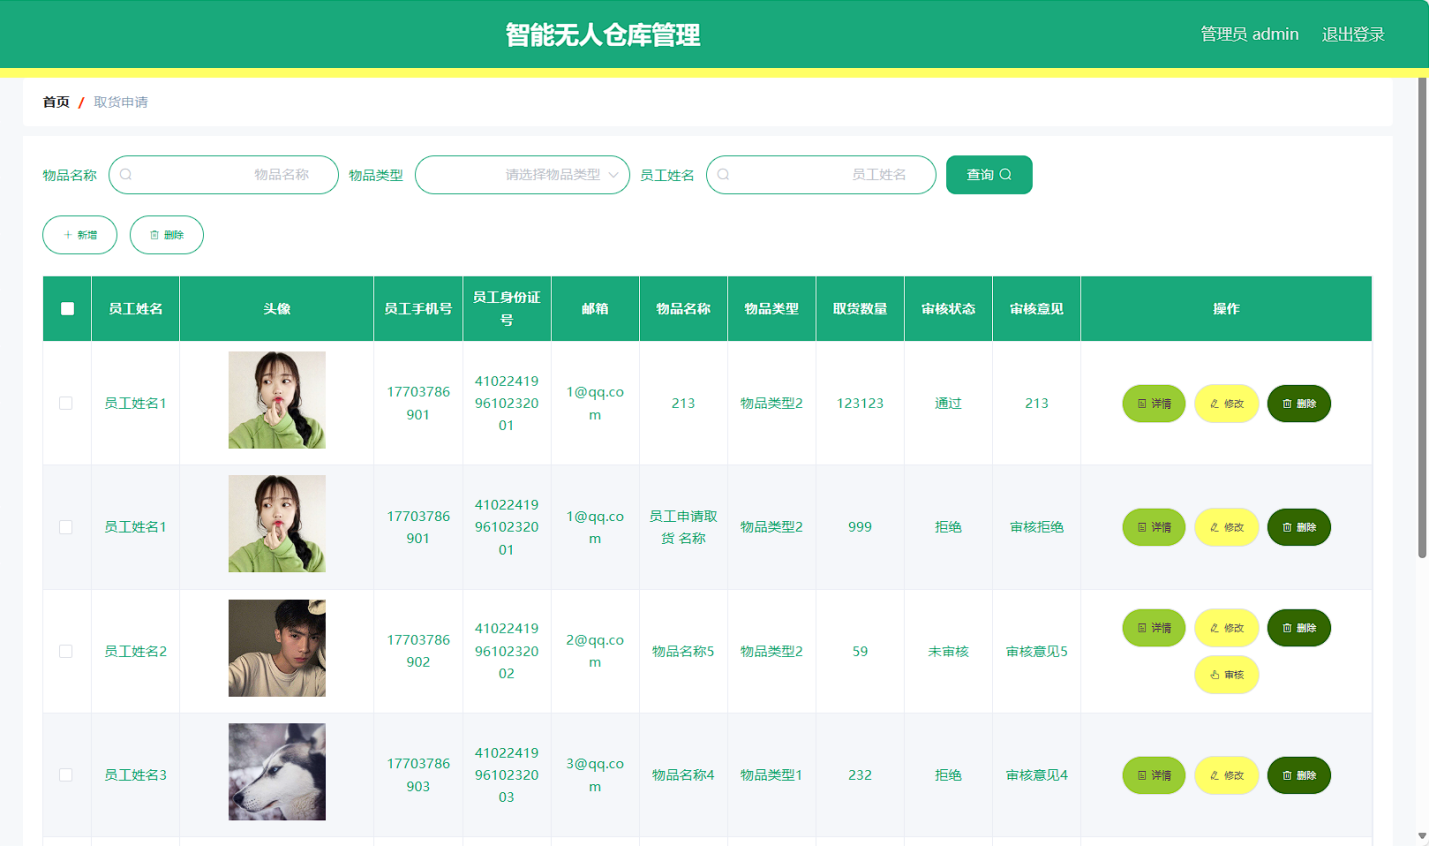Screen dimensions: 1429x846
Task: Open husky avatar thumbnail for 员工姓名3
Action: click(x=277, y=772)
